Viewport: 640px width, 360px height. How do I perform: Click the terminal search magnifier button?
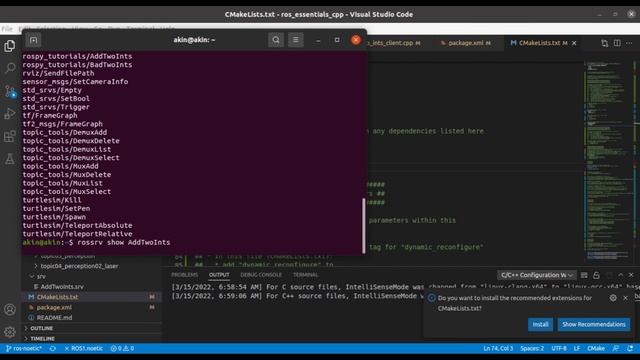[x=276, y=40]
